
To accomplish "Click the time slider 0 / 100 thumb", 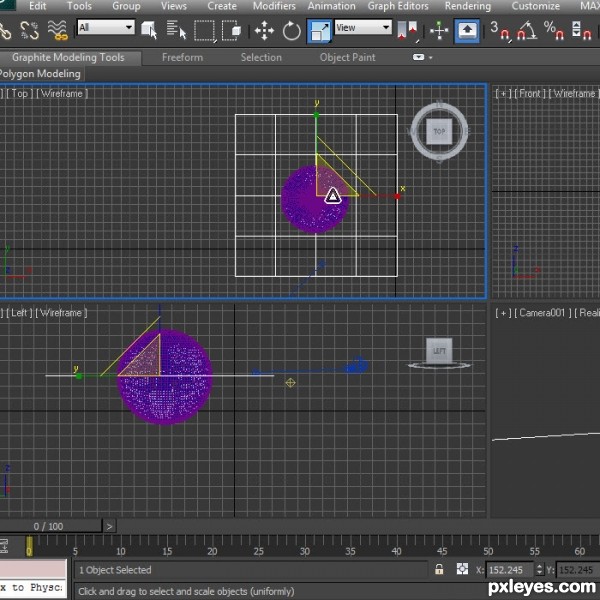I will tap(49, 527).
